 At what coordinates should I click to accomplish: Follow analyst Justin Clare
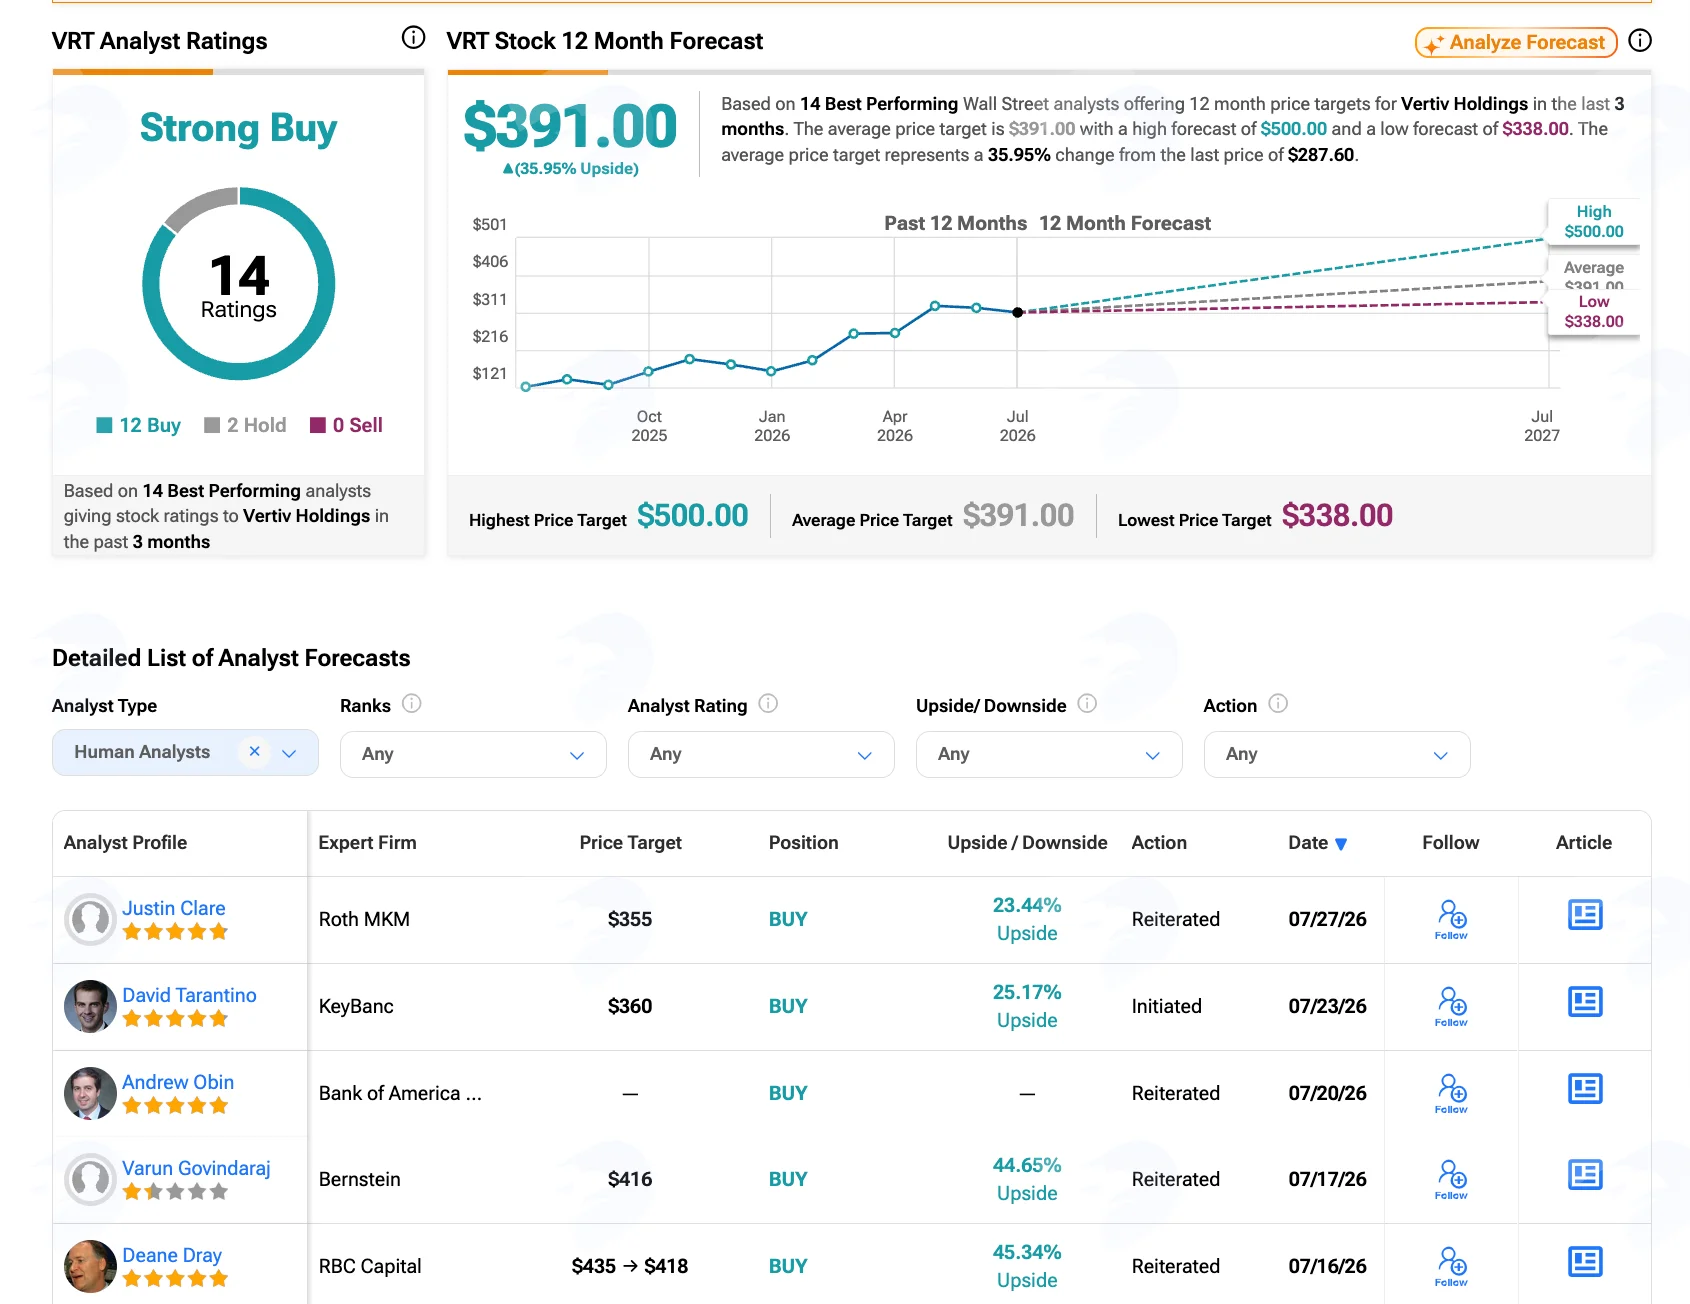click(1451, 919)
